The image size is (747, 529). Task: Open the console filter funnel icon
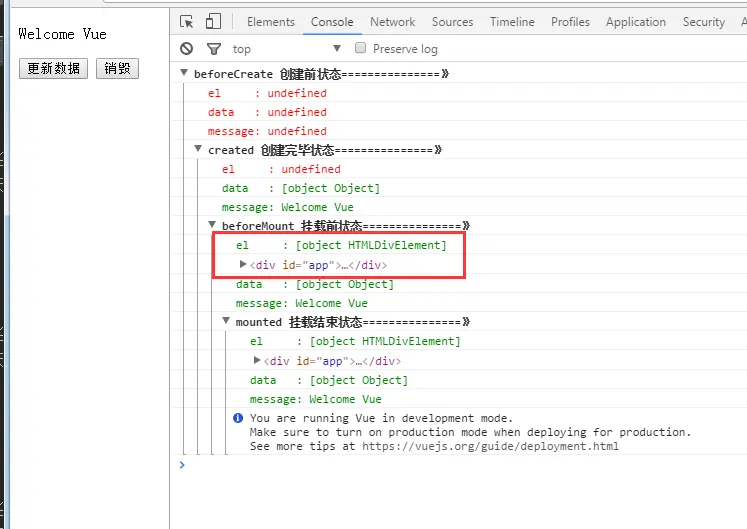click(x=214, y=49)
